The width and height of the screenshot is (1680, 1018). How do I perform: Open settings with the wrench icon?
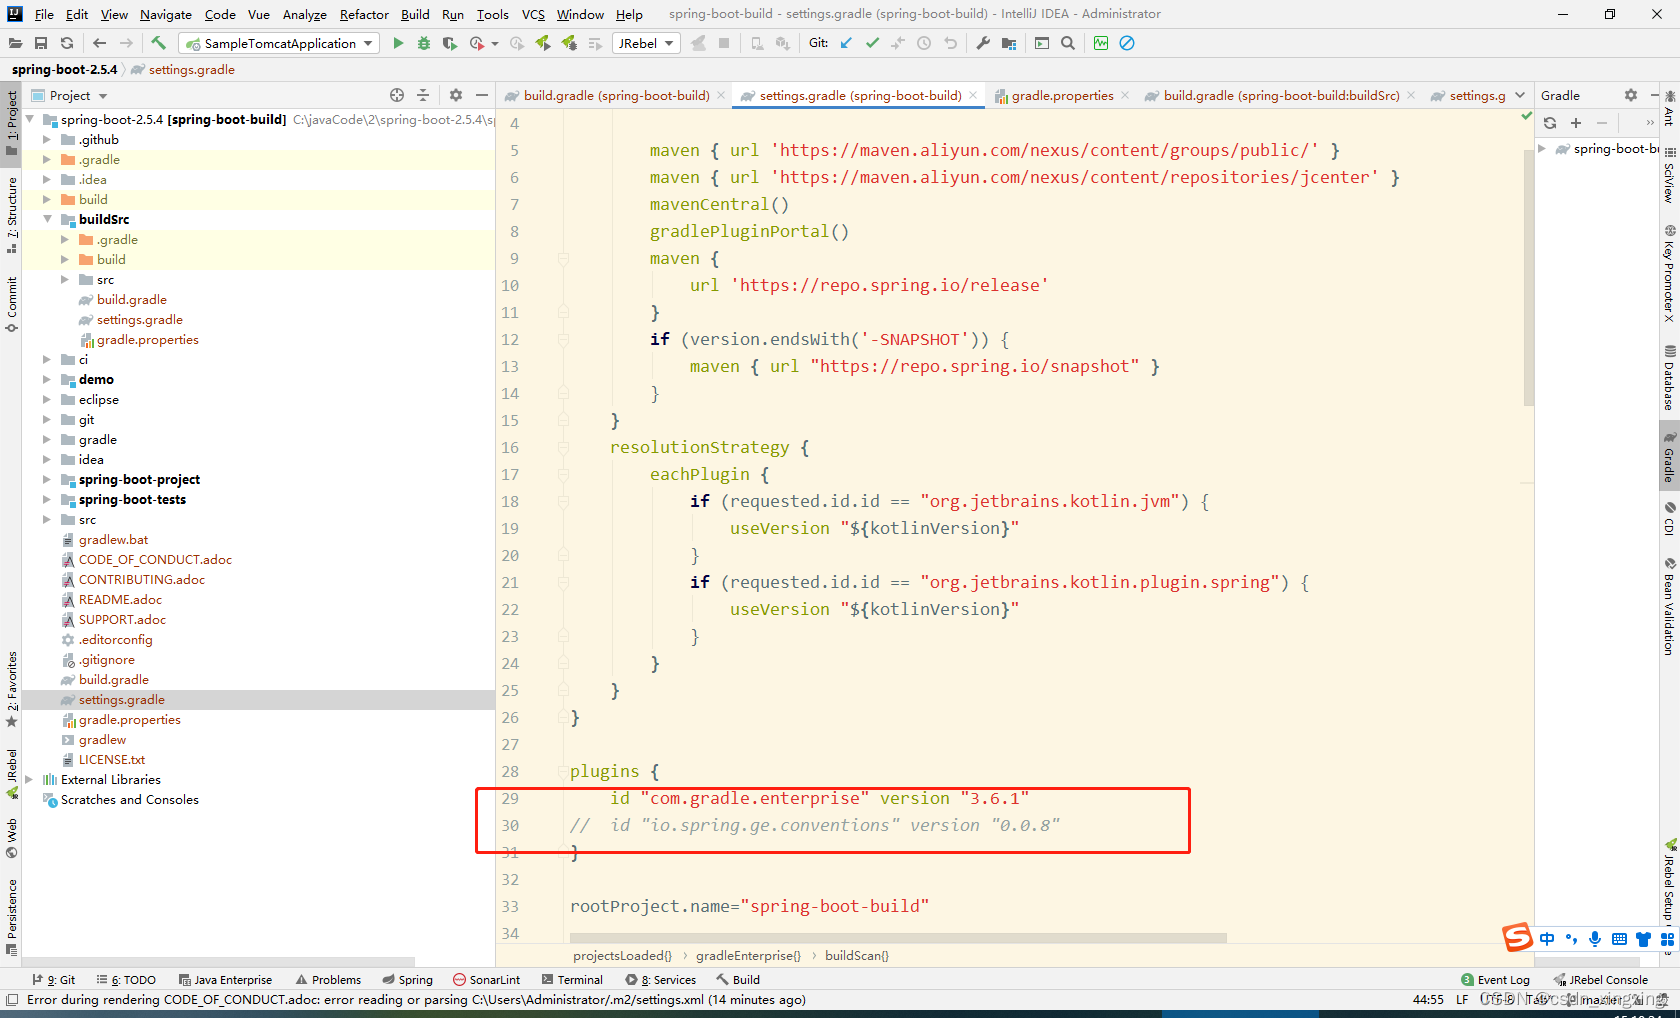(983, 43)
